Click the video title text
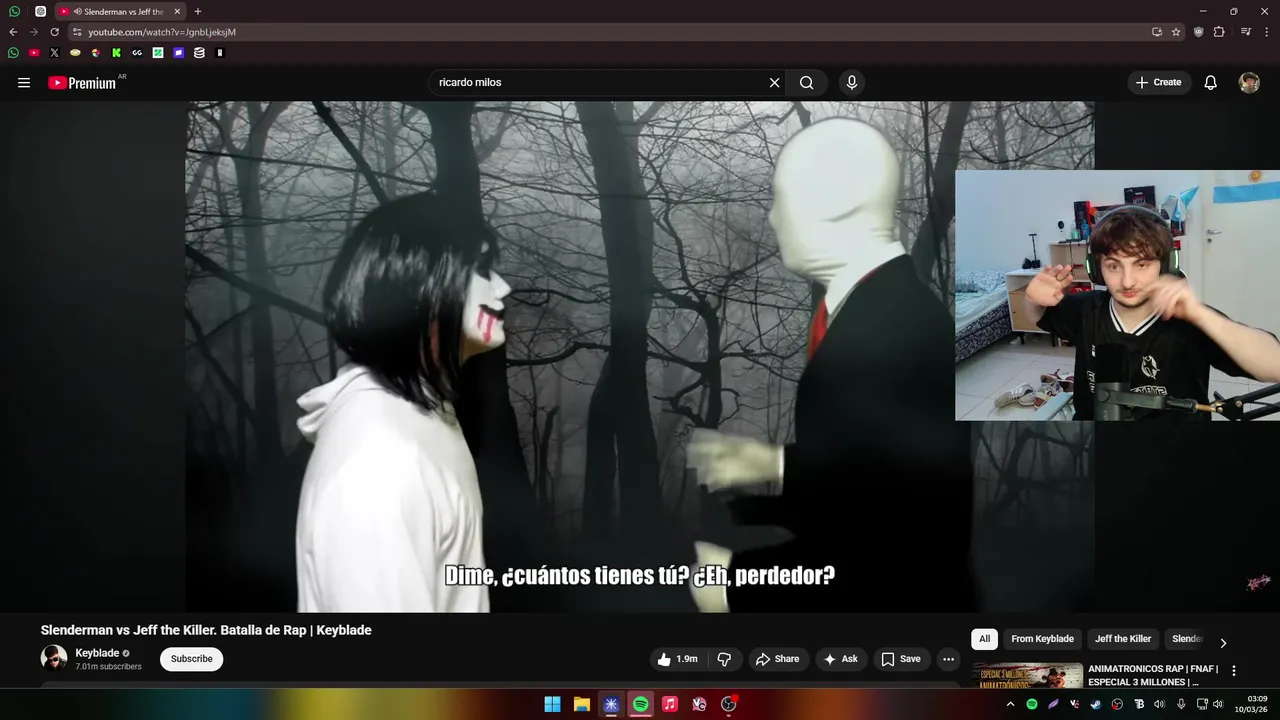 click(x=206, y=630)
